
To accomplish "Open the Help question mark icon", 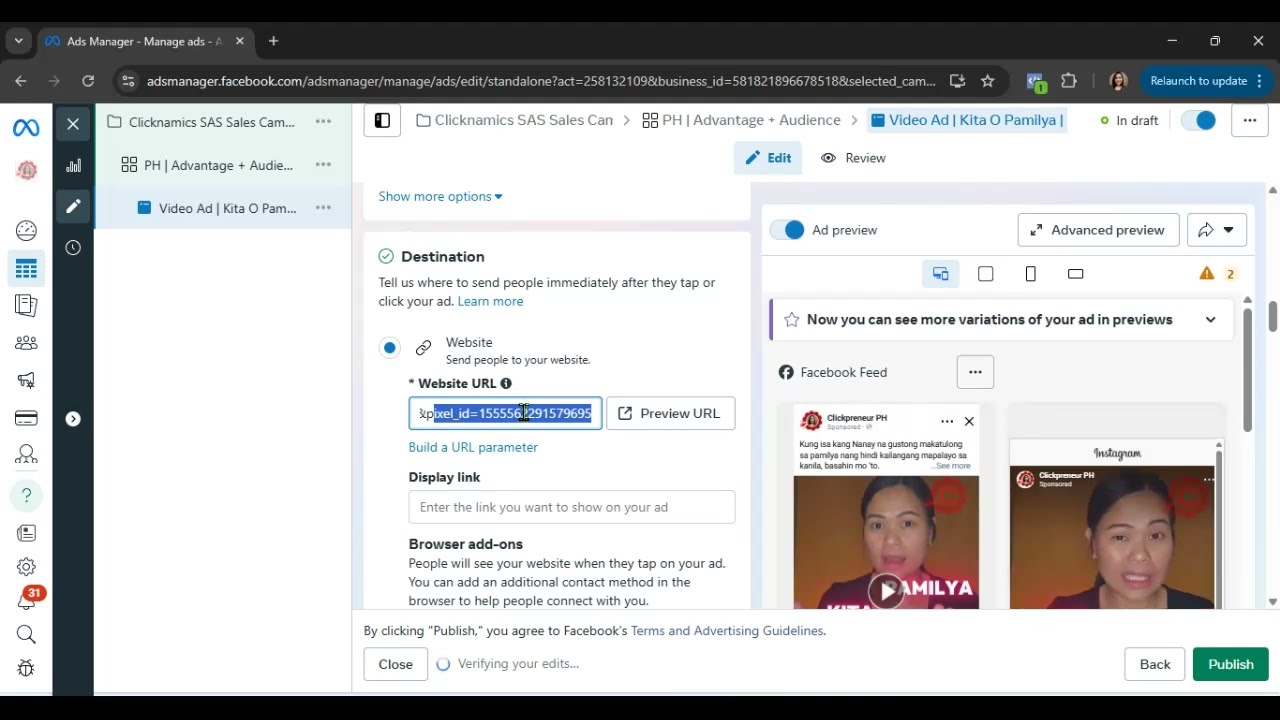I will pyautogui.click(x=26, y=495).
